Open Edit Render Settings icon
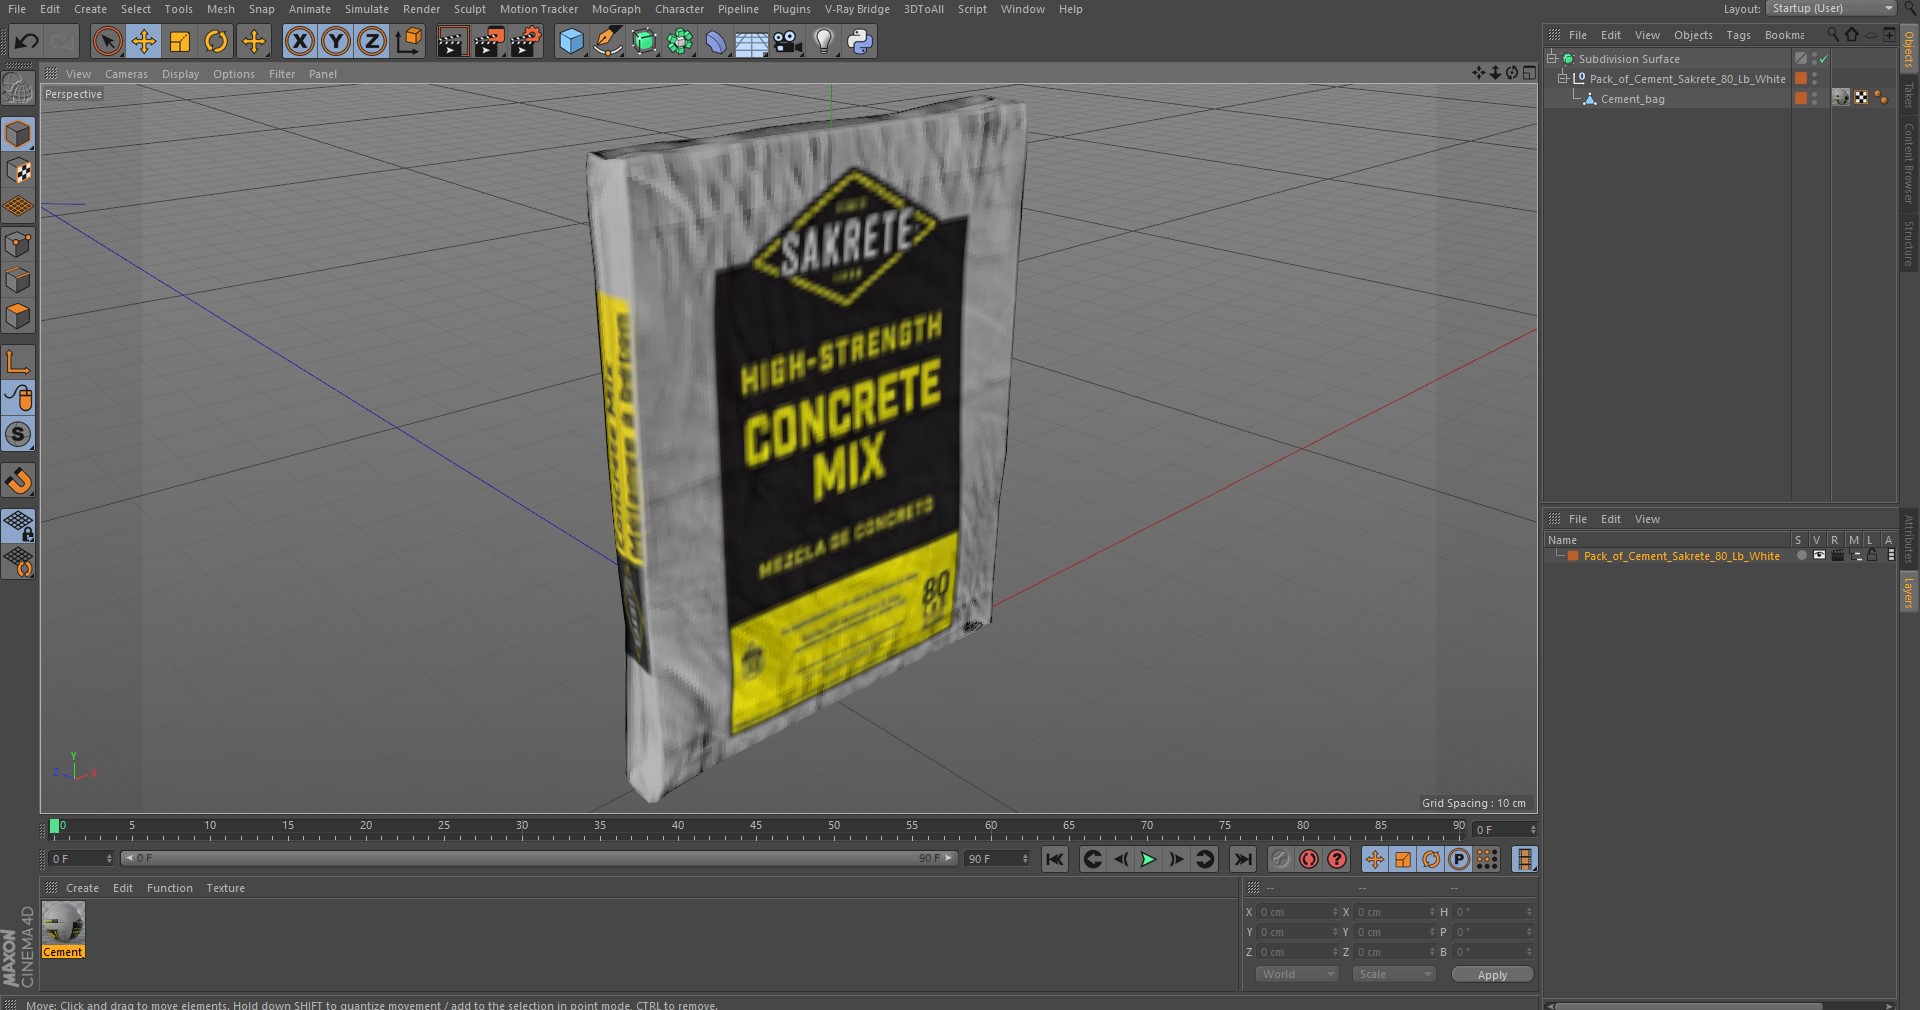Screen dimensions: 1920x1010 pyautogui.click(x=526, y=41)
